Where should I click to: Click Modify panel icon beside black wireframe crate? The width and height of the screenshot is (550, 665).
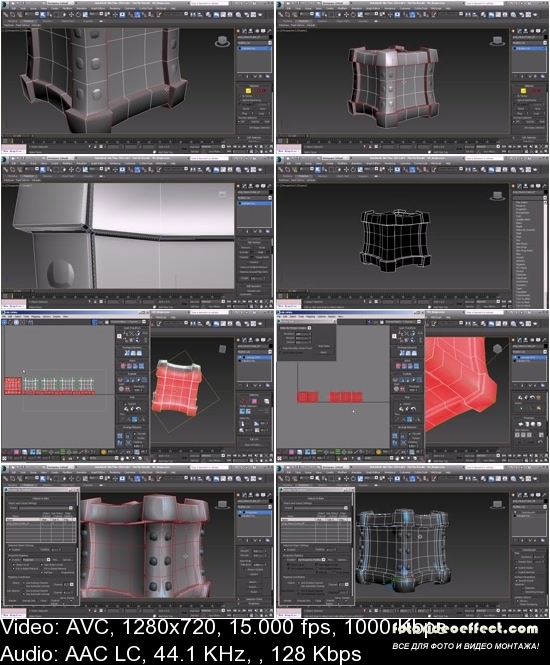point(519,186)
